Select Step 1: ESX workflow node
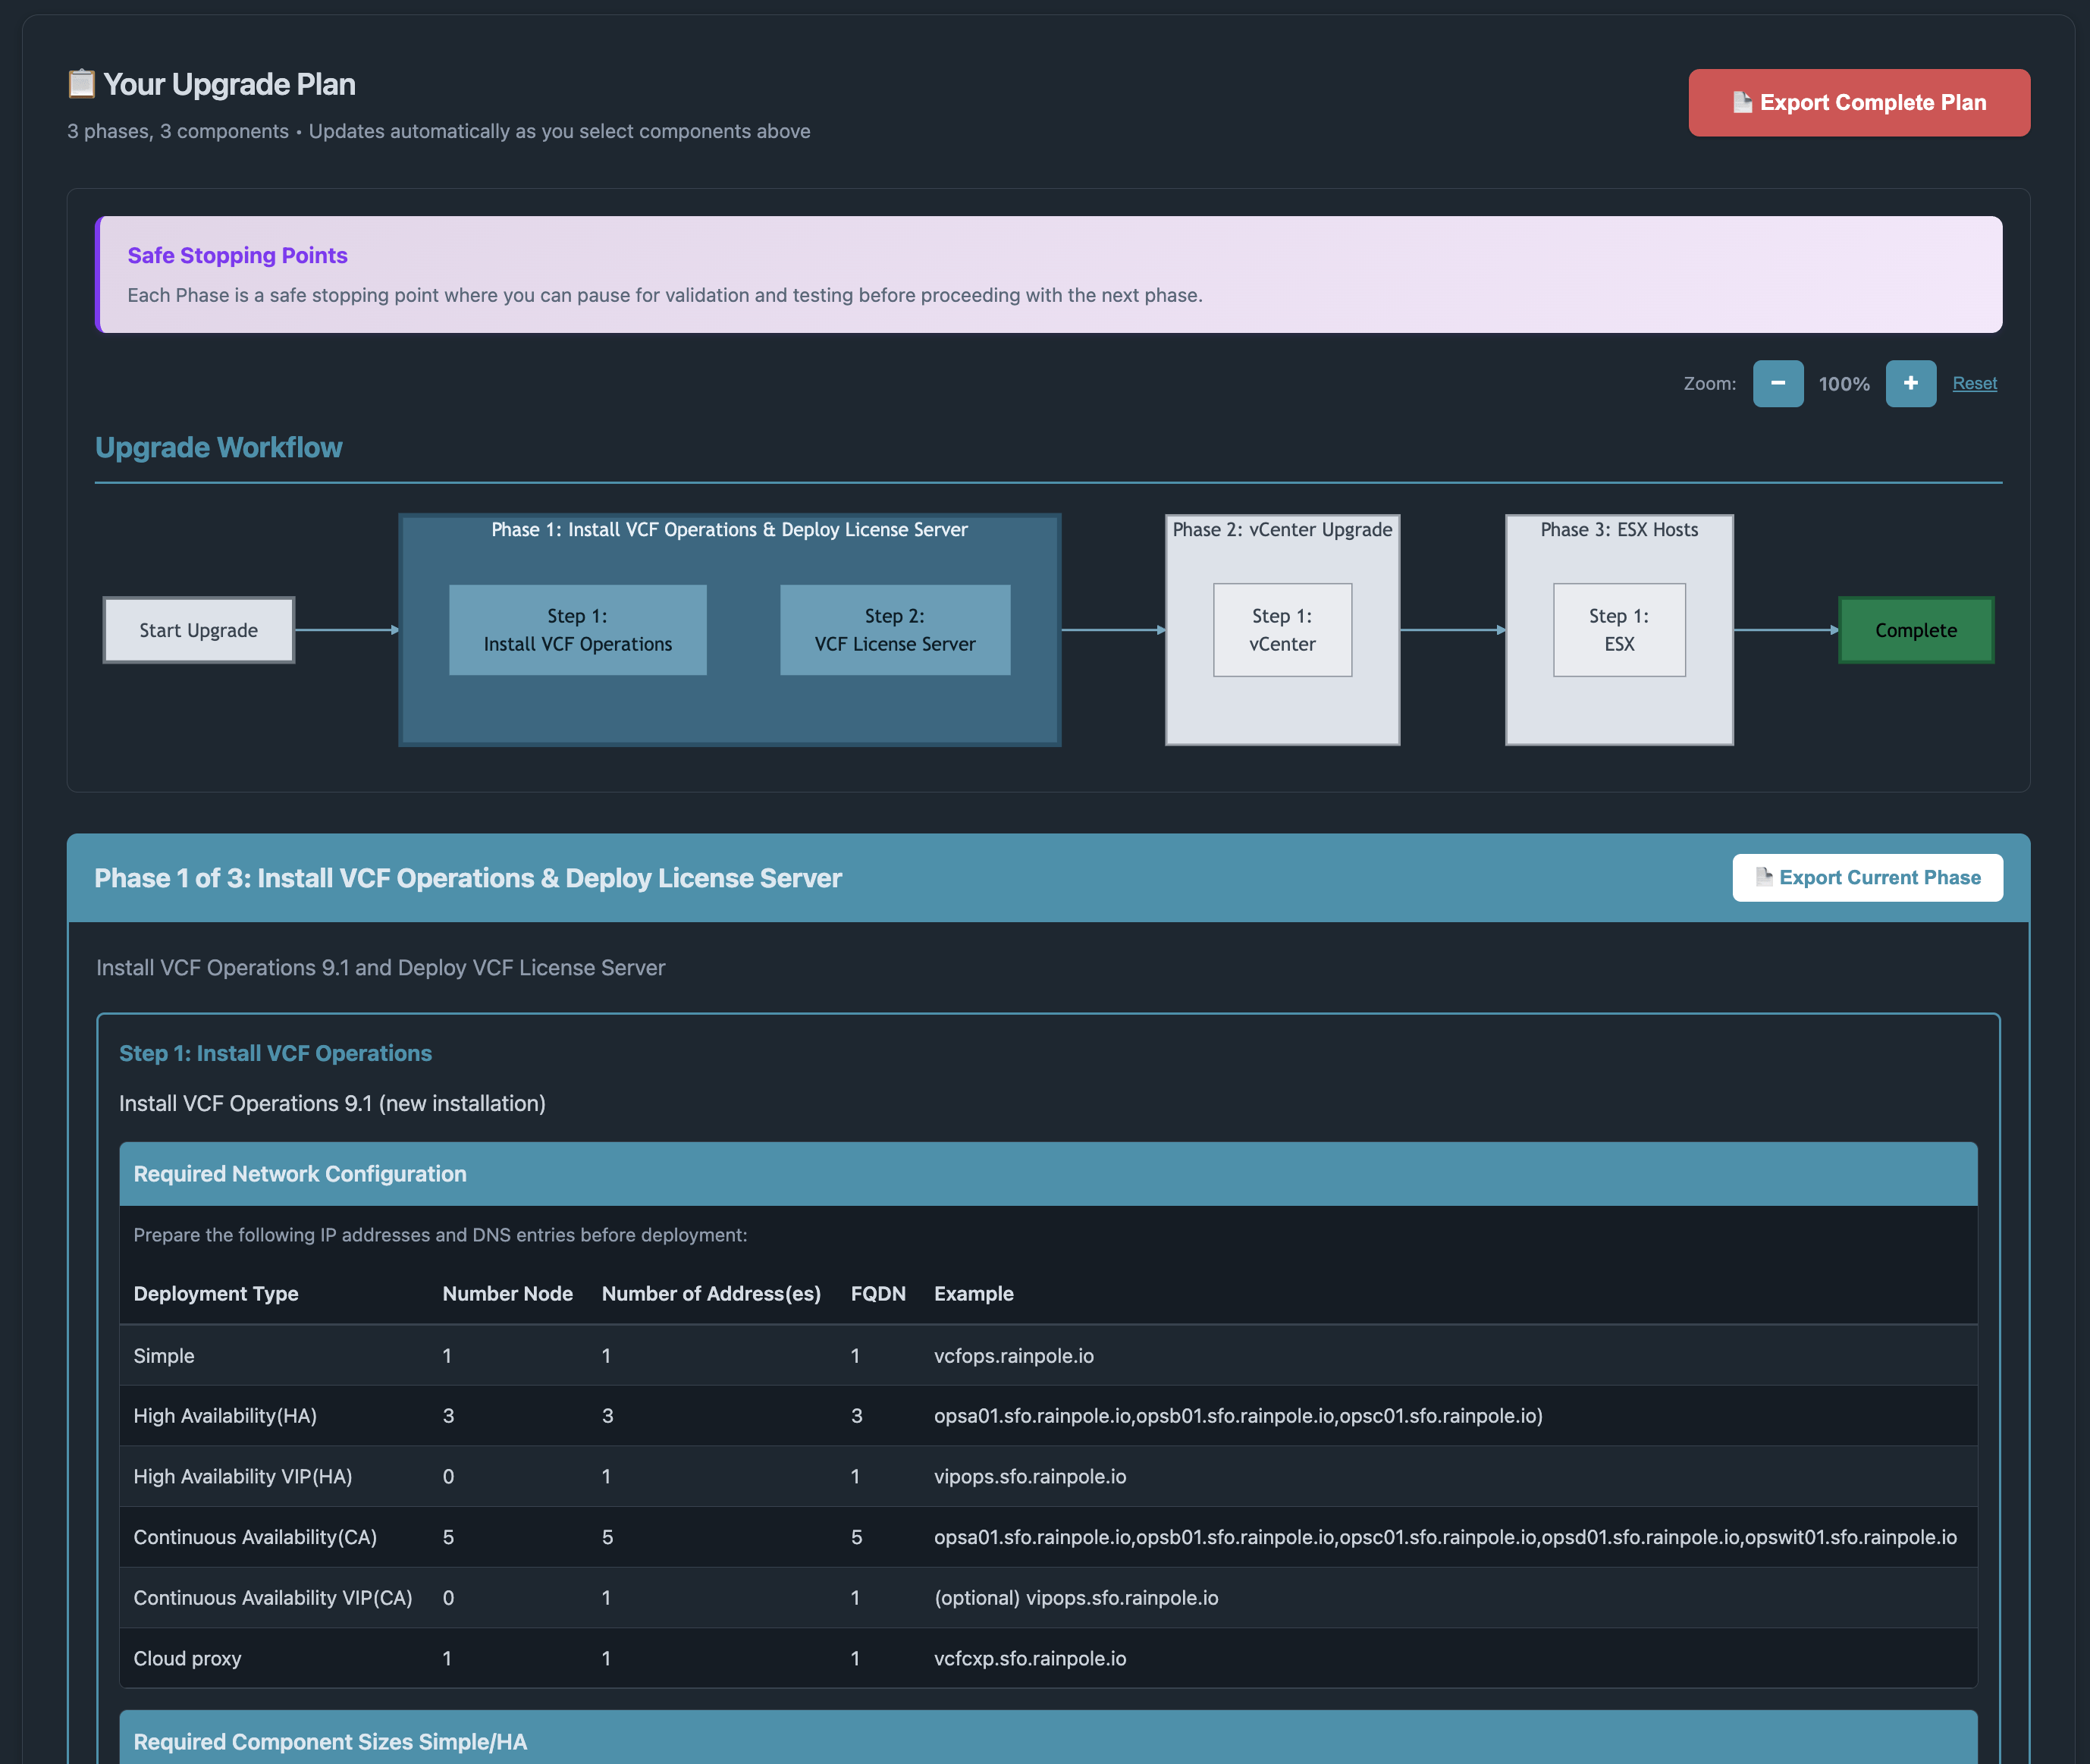 pos(1619,630)
